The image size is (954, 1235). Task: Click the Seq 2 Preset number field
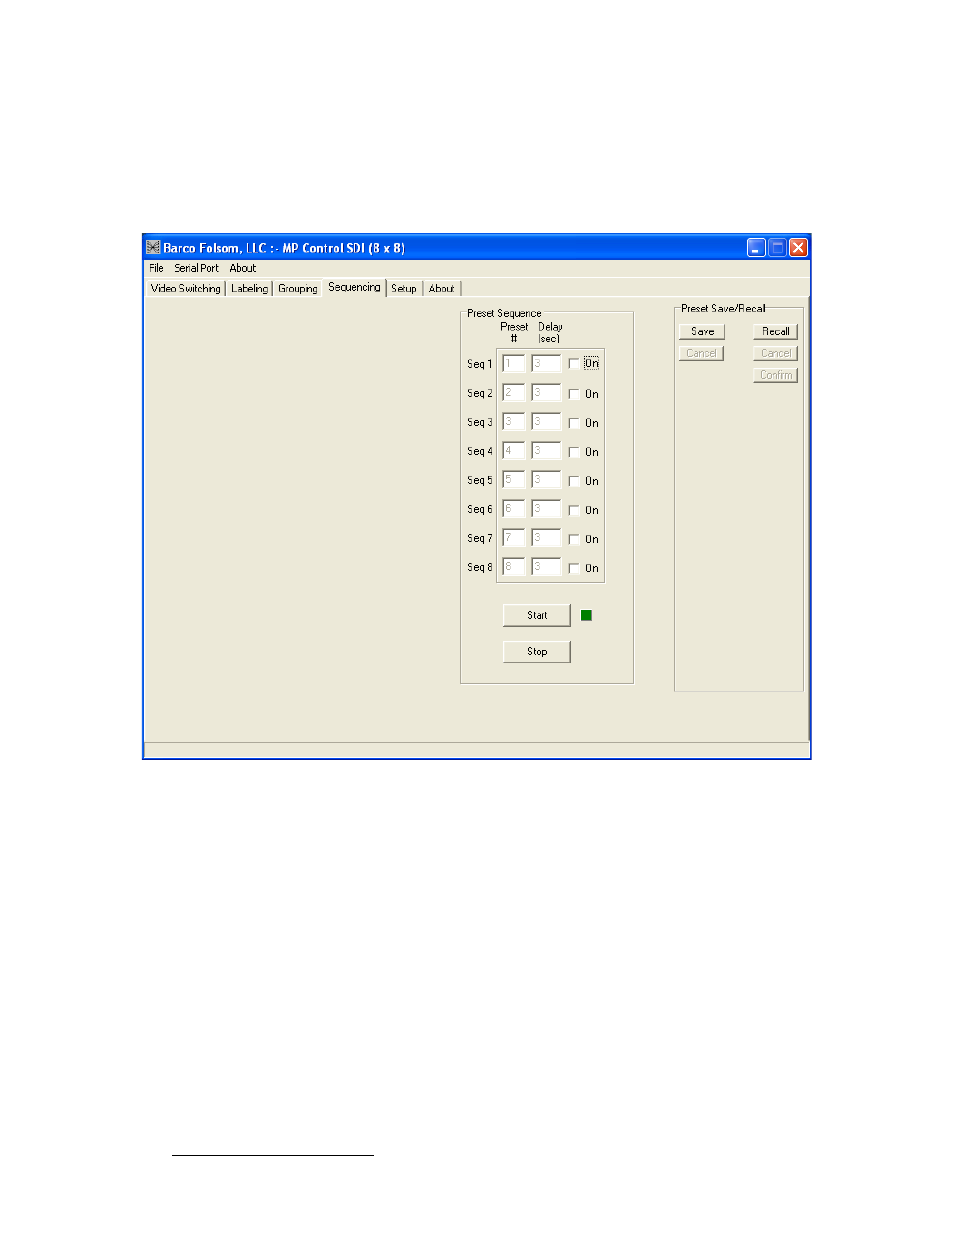(513, 392)
